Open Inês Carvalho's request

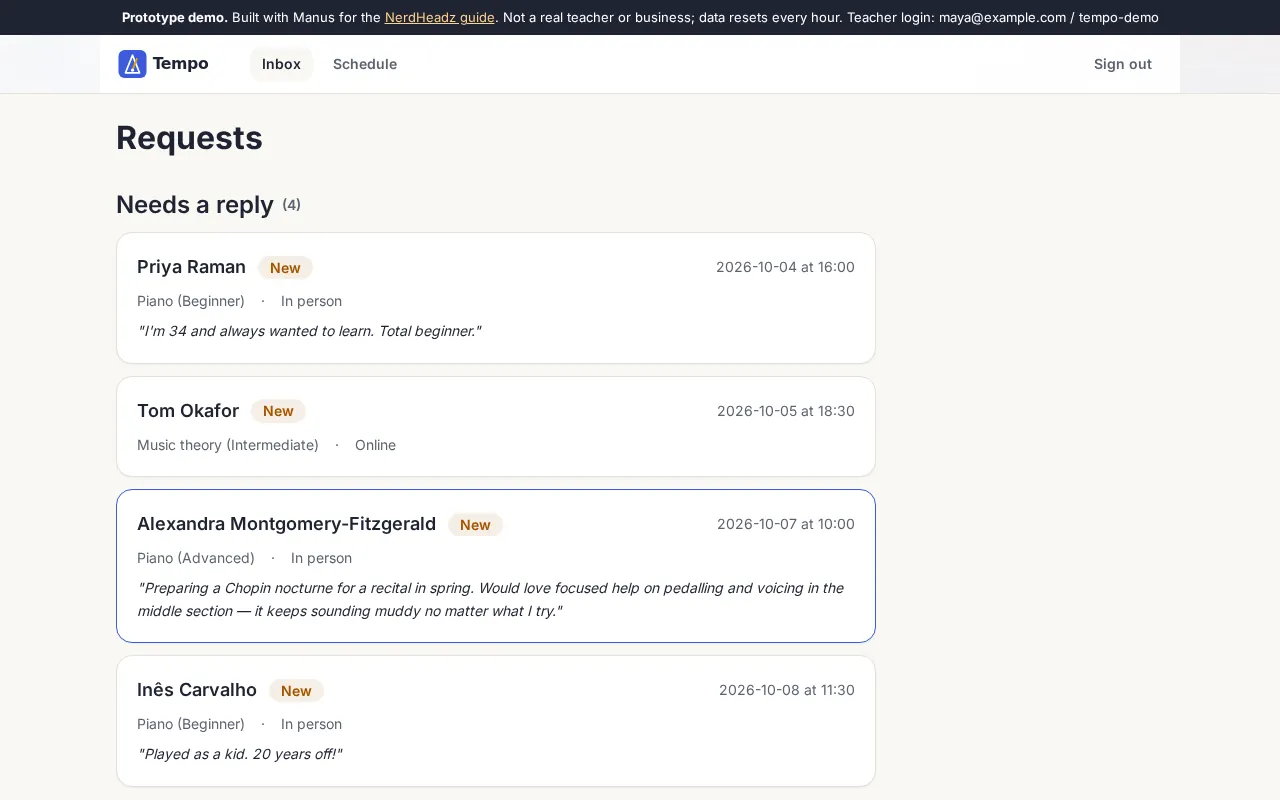pyautogui.click(x=496, y=721)
